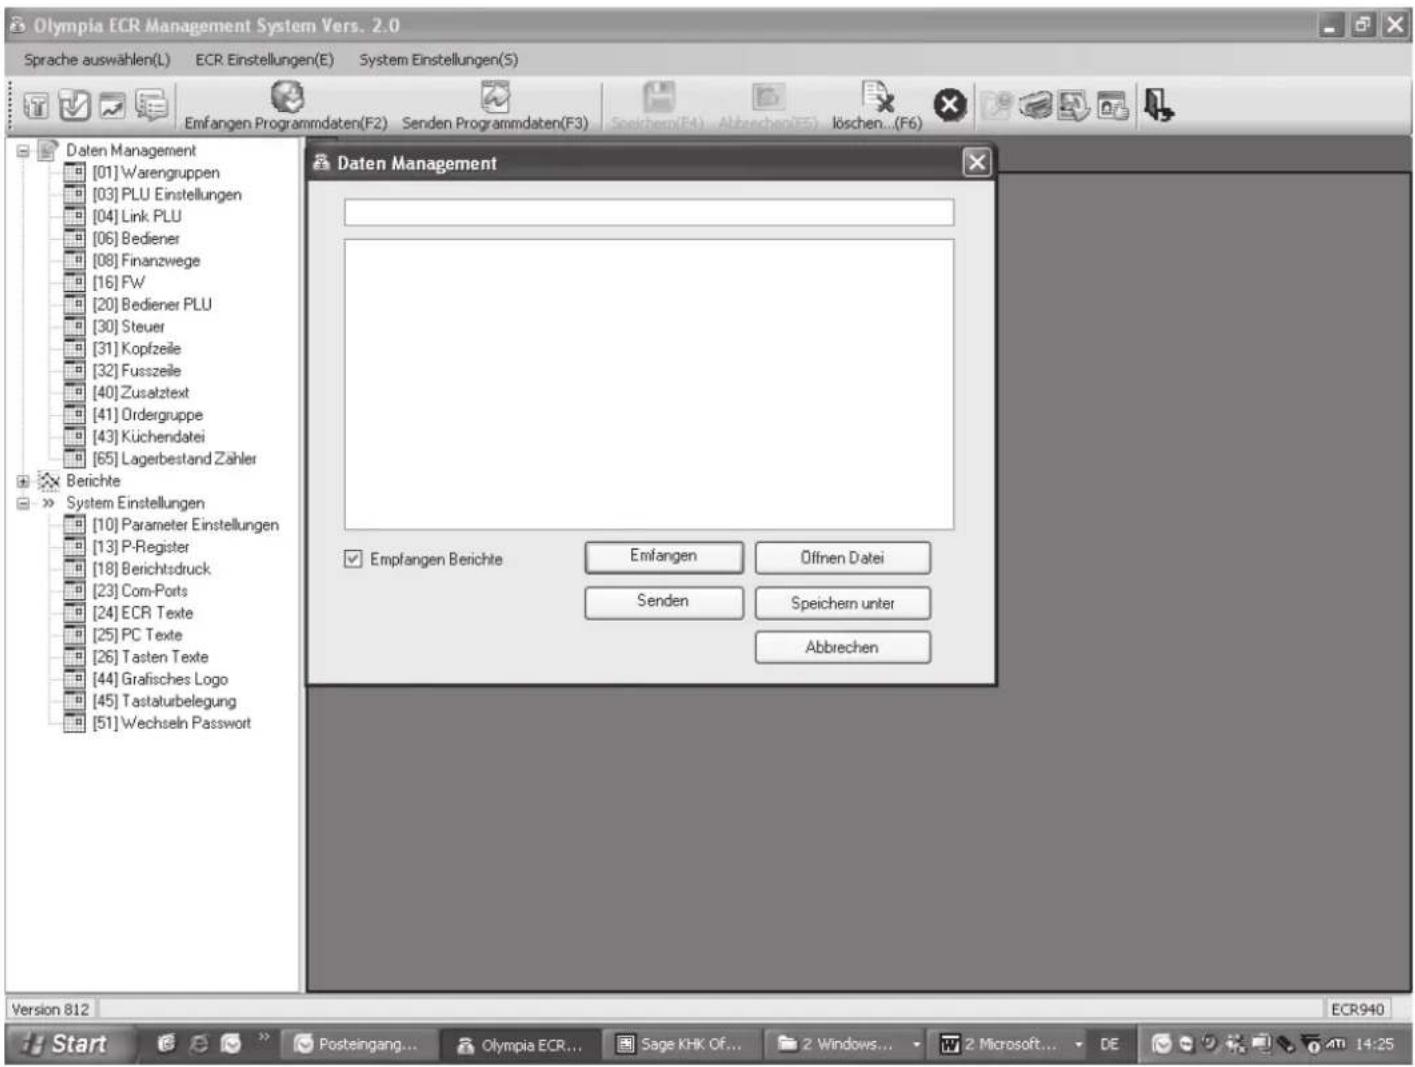
Task: Select [65] Lagerbestand Zähler in the tree
Action: (x=175, y=459)
